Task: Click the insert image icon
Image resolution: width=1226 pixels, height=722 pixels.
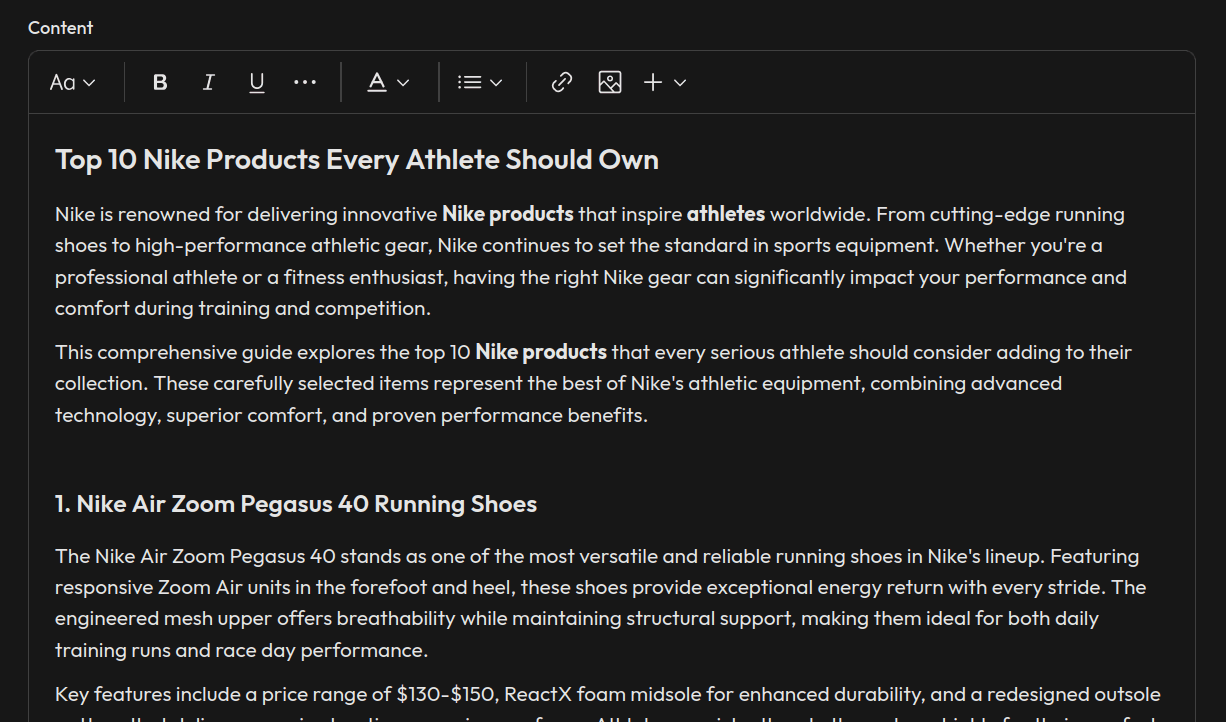Action: (610, 82)
